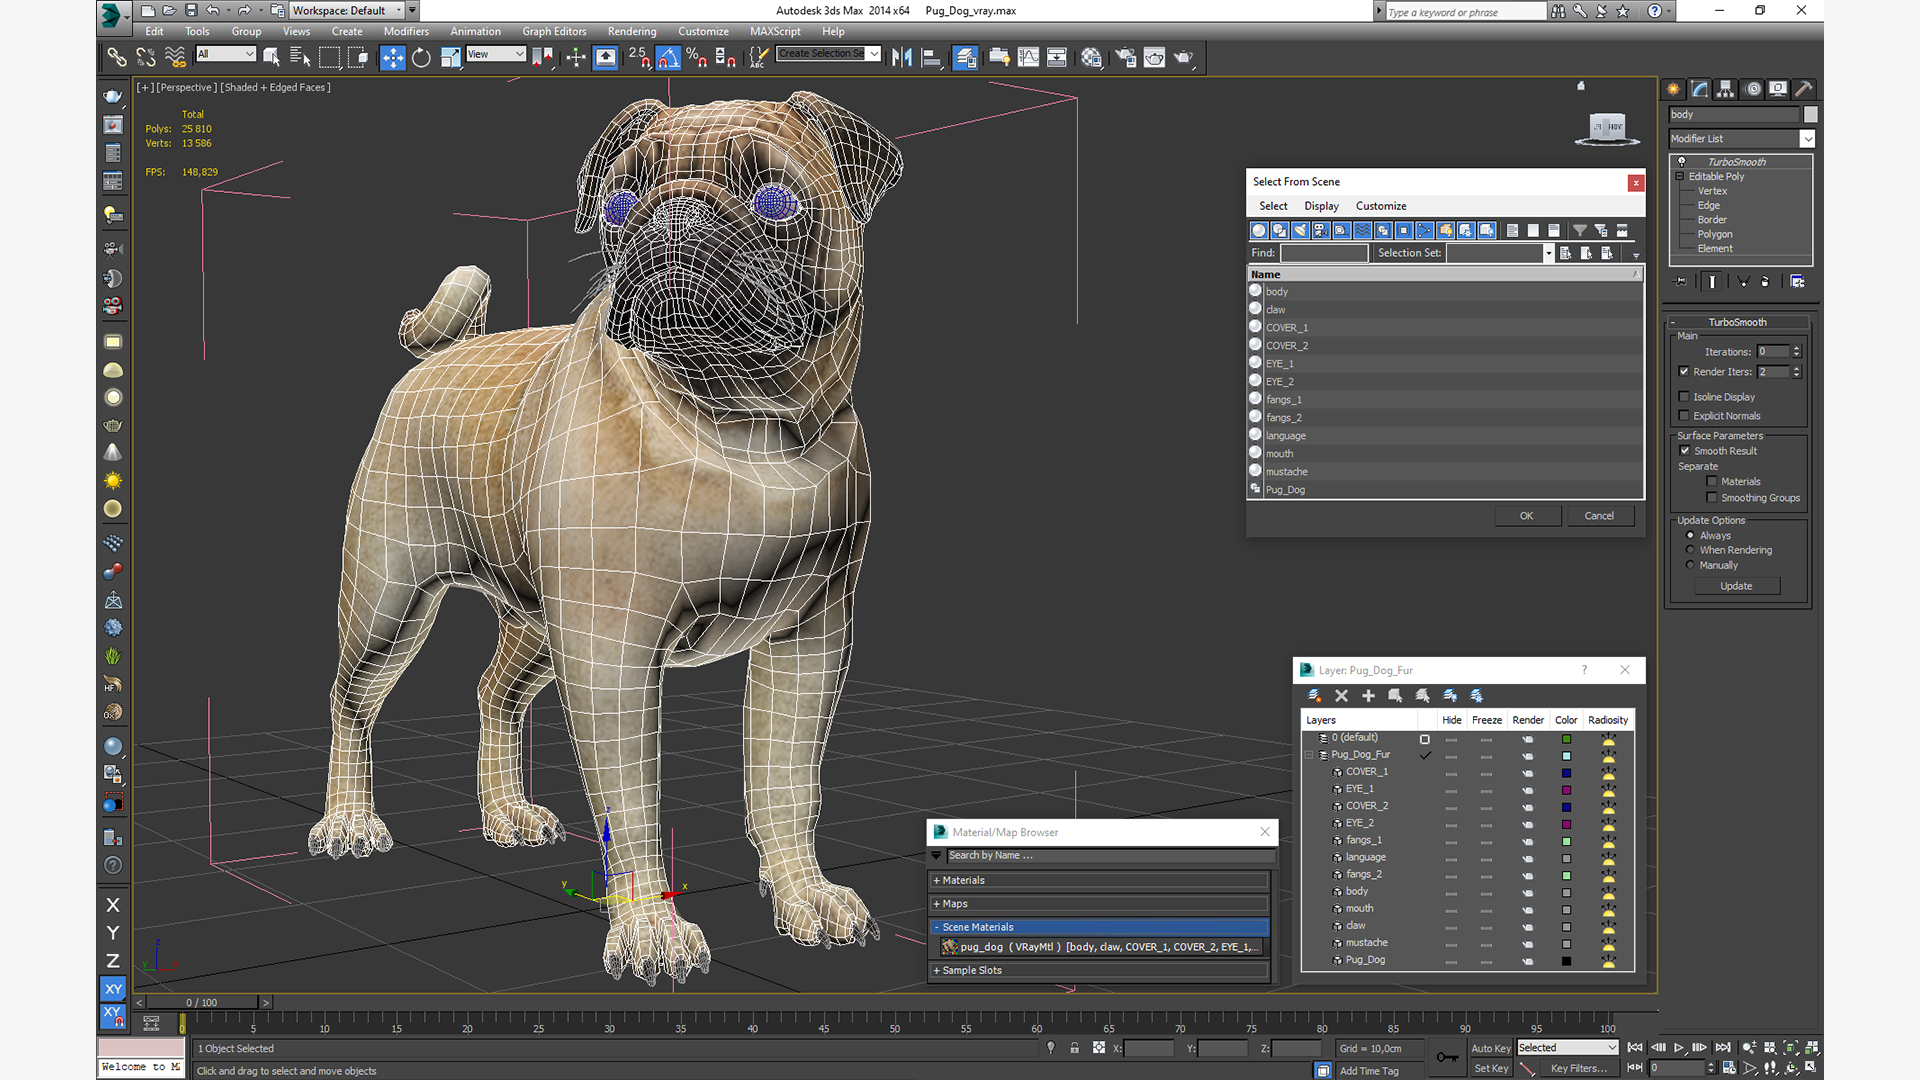Click the TurboSmooth Update button

coord(1736,586)
